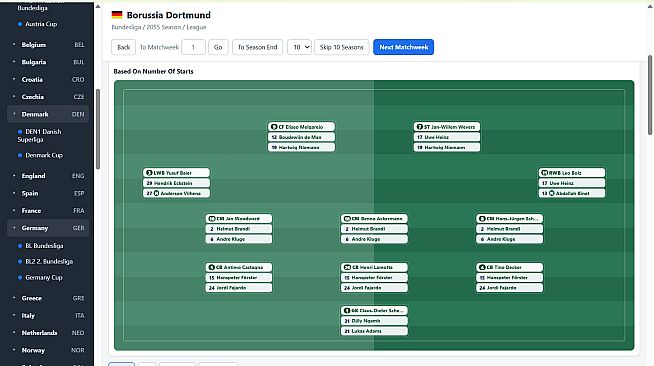Click the shirt number badge of ST Jan-Willem Wevers
654x366 pixels.
[x=420, y=127]
